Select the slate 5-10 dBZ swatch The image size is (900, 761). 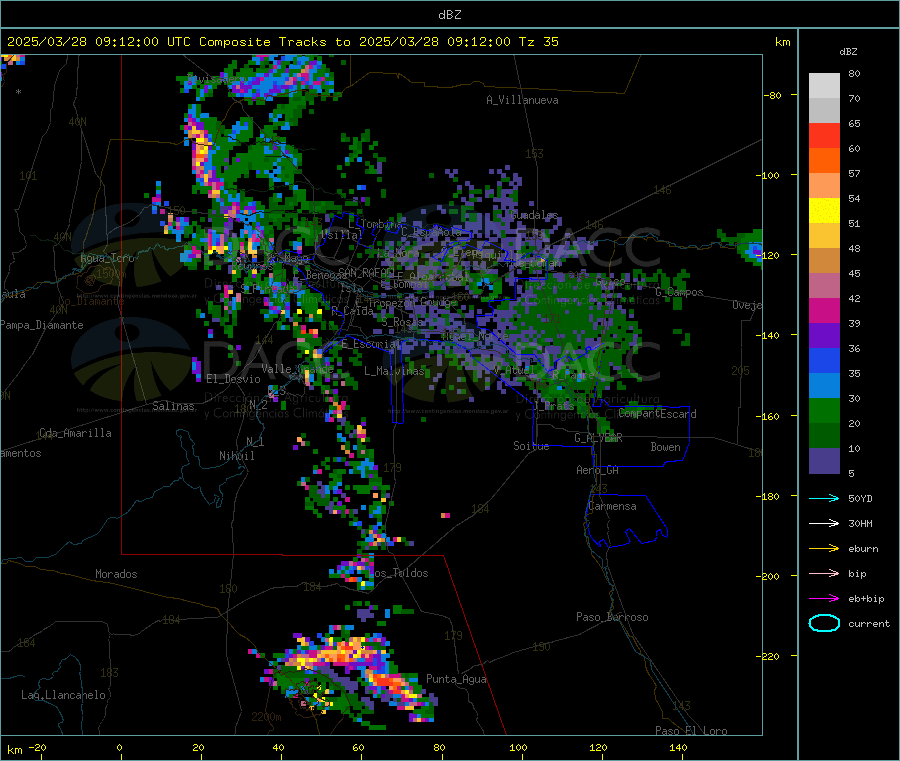(824, 461)
